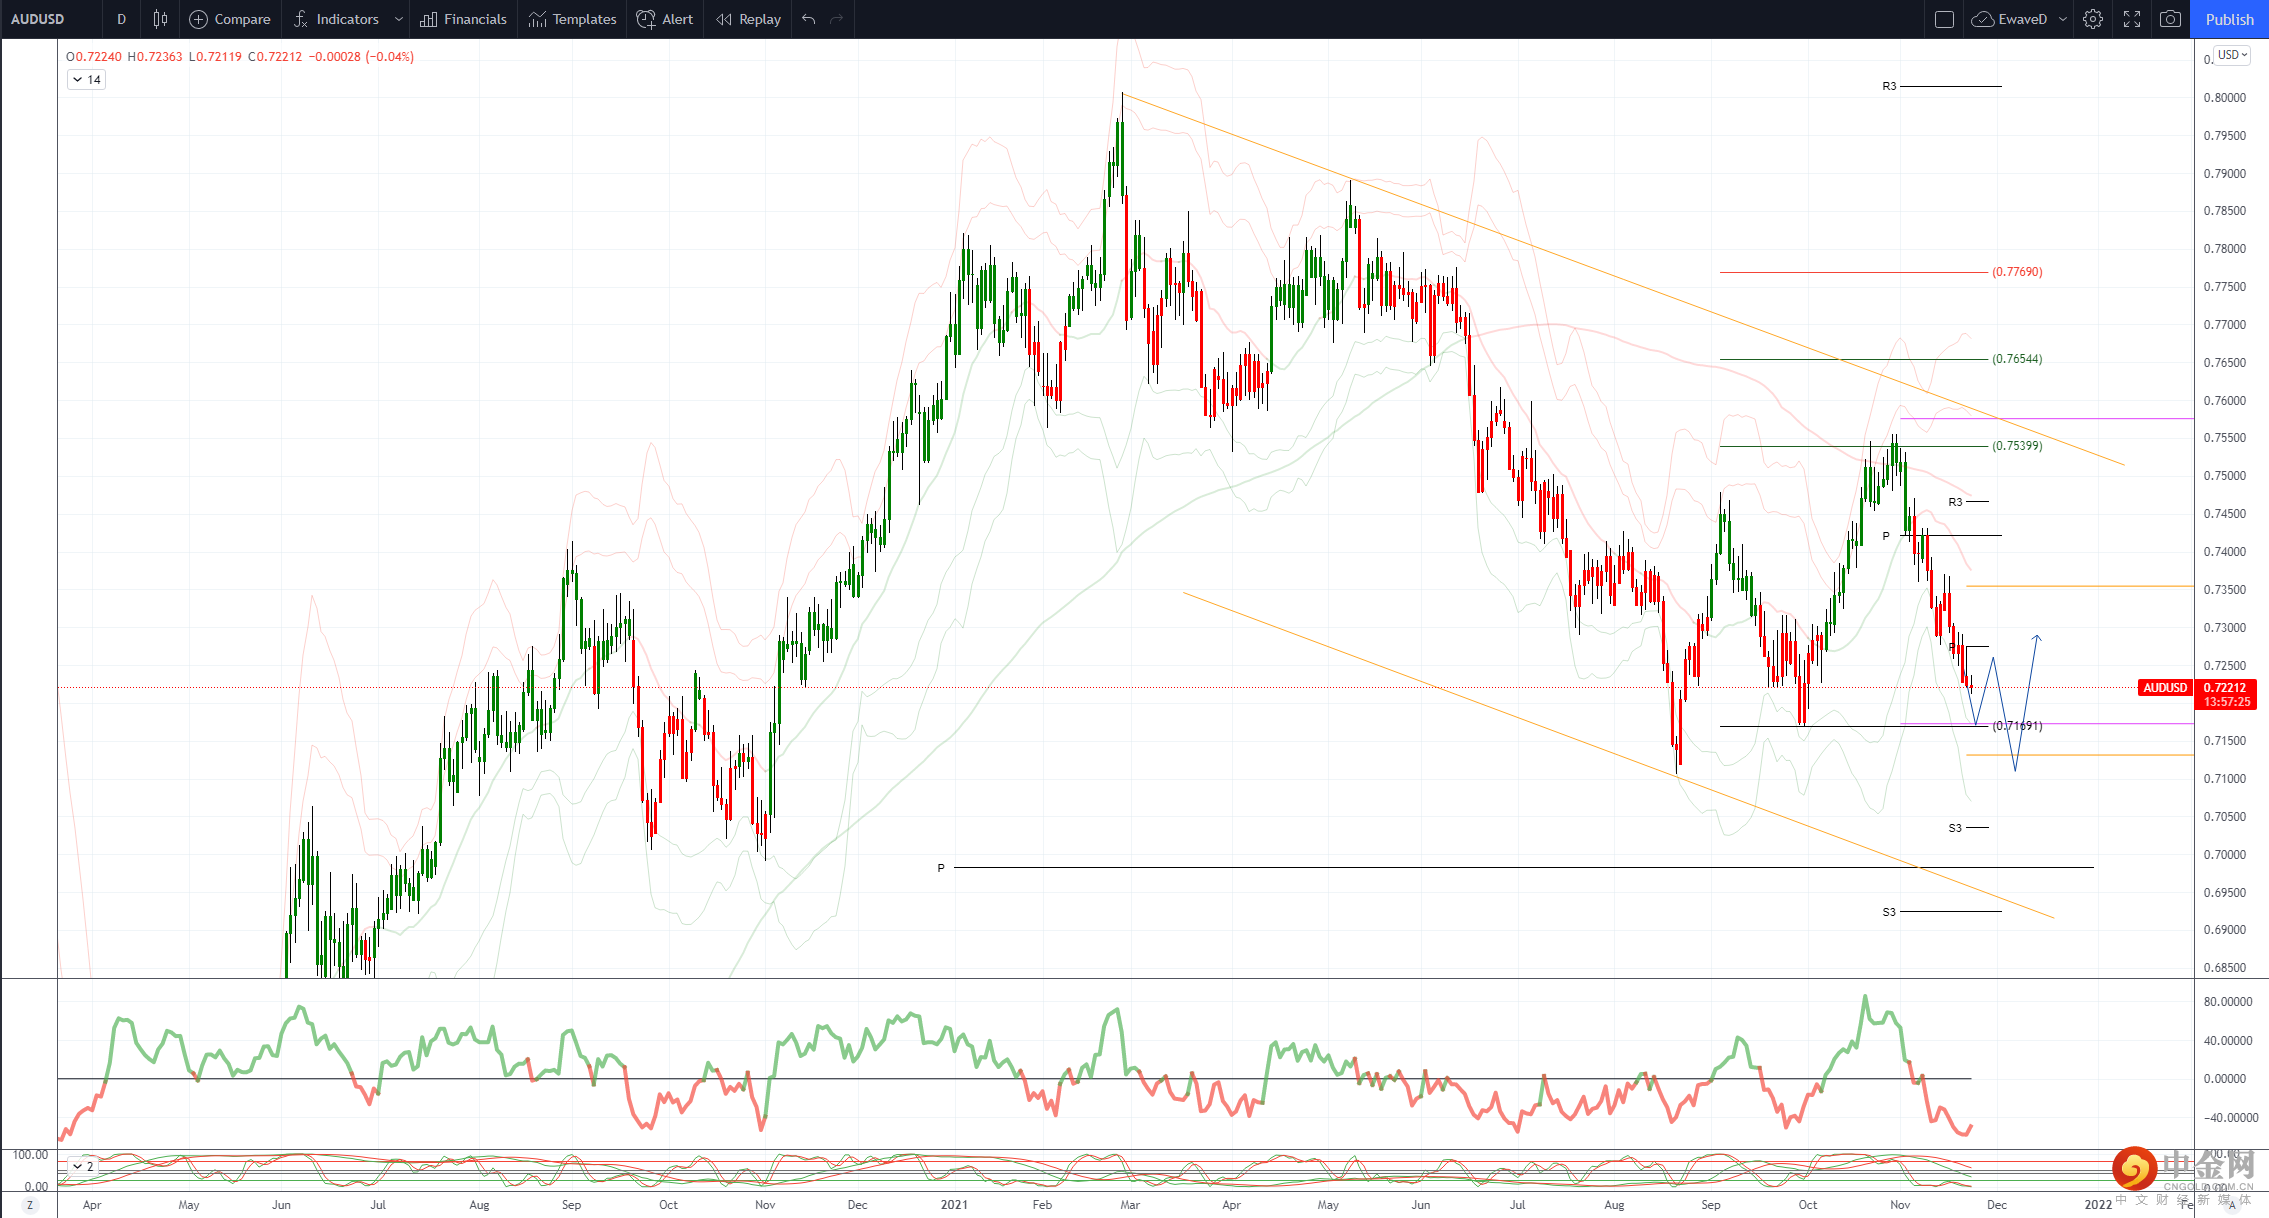Viewport: 2269px width, 1218px height.
Task: Enter fullscreen mode
Action: pyautogui.click(x=2132, y=19)
